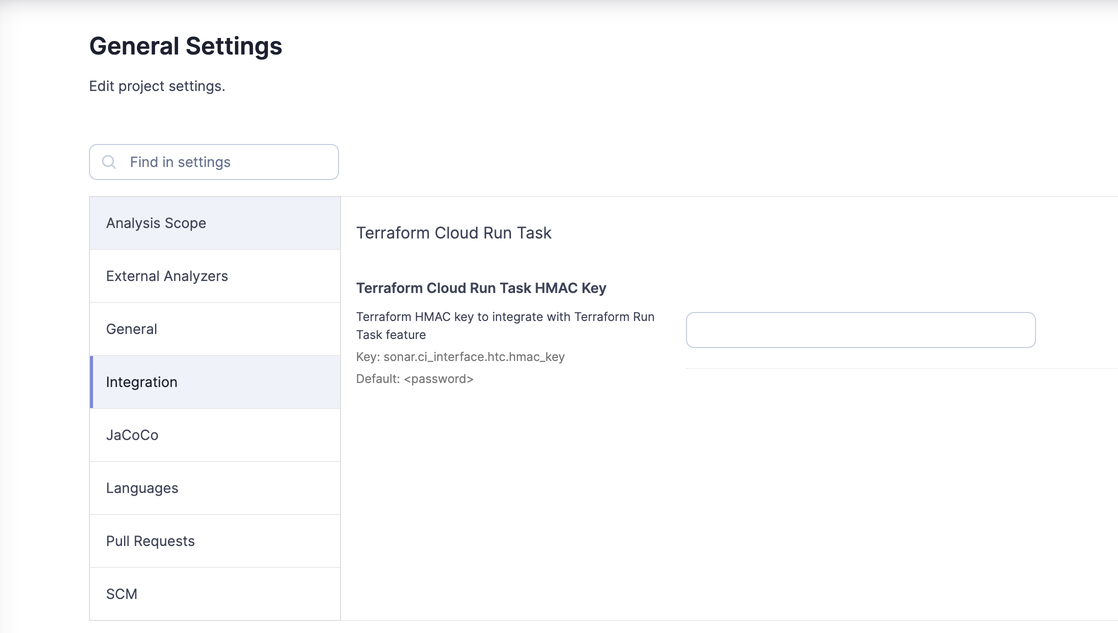Click the General Settings page title
1118x633 pixels.
pos(185,46)
